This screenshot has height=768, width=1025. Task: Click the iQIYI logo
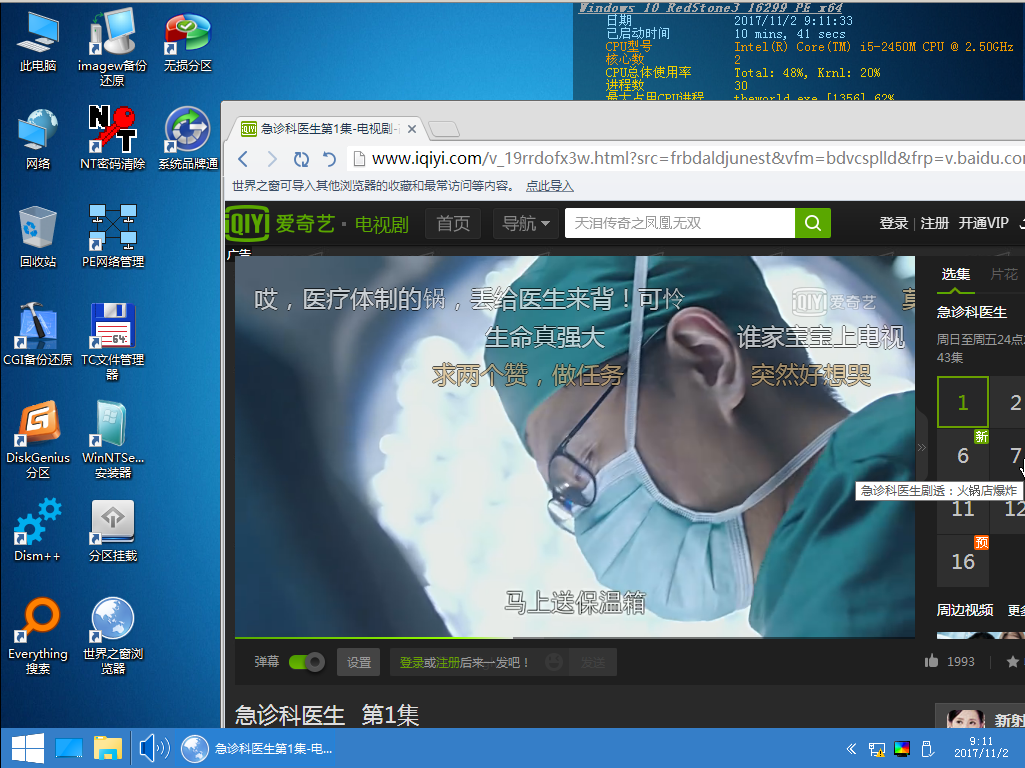[x=247, y=224]
